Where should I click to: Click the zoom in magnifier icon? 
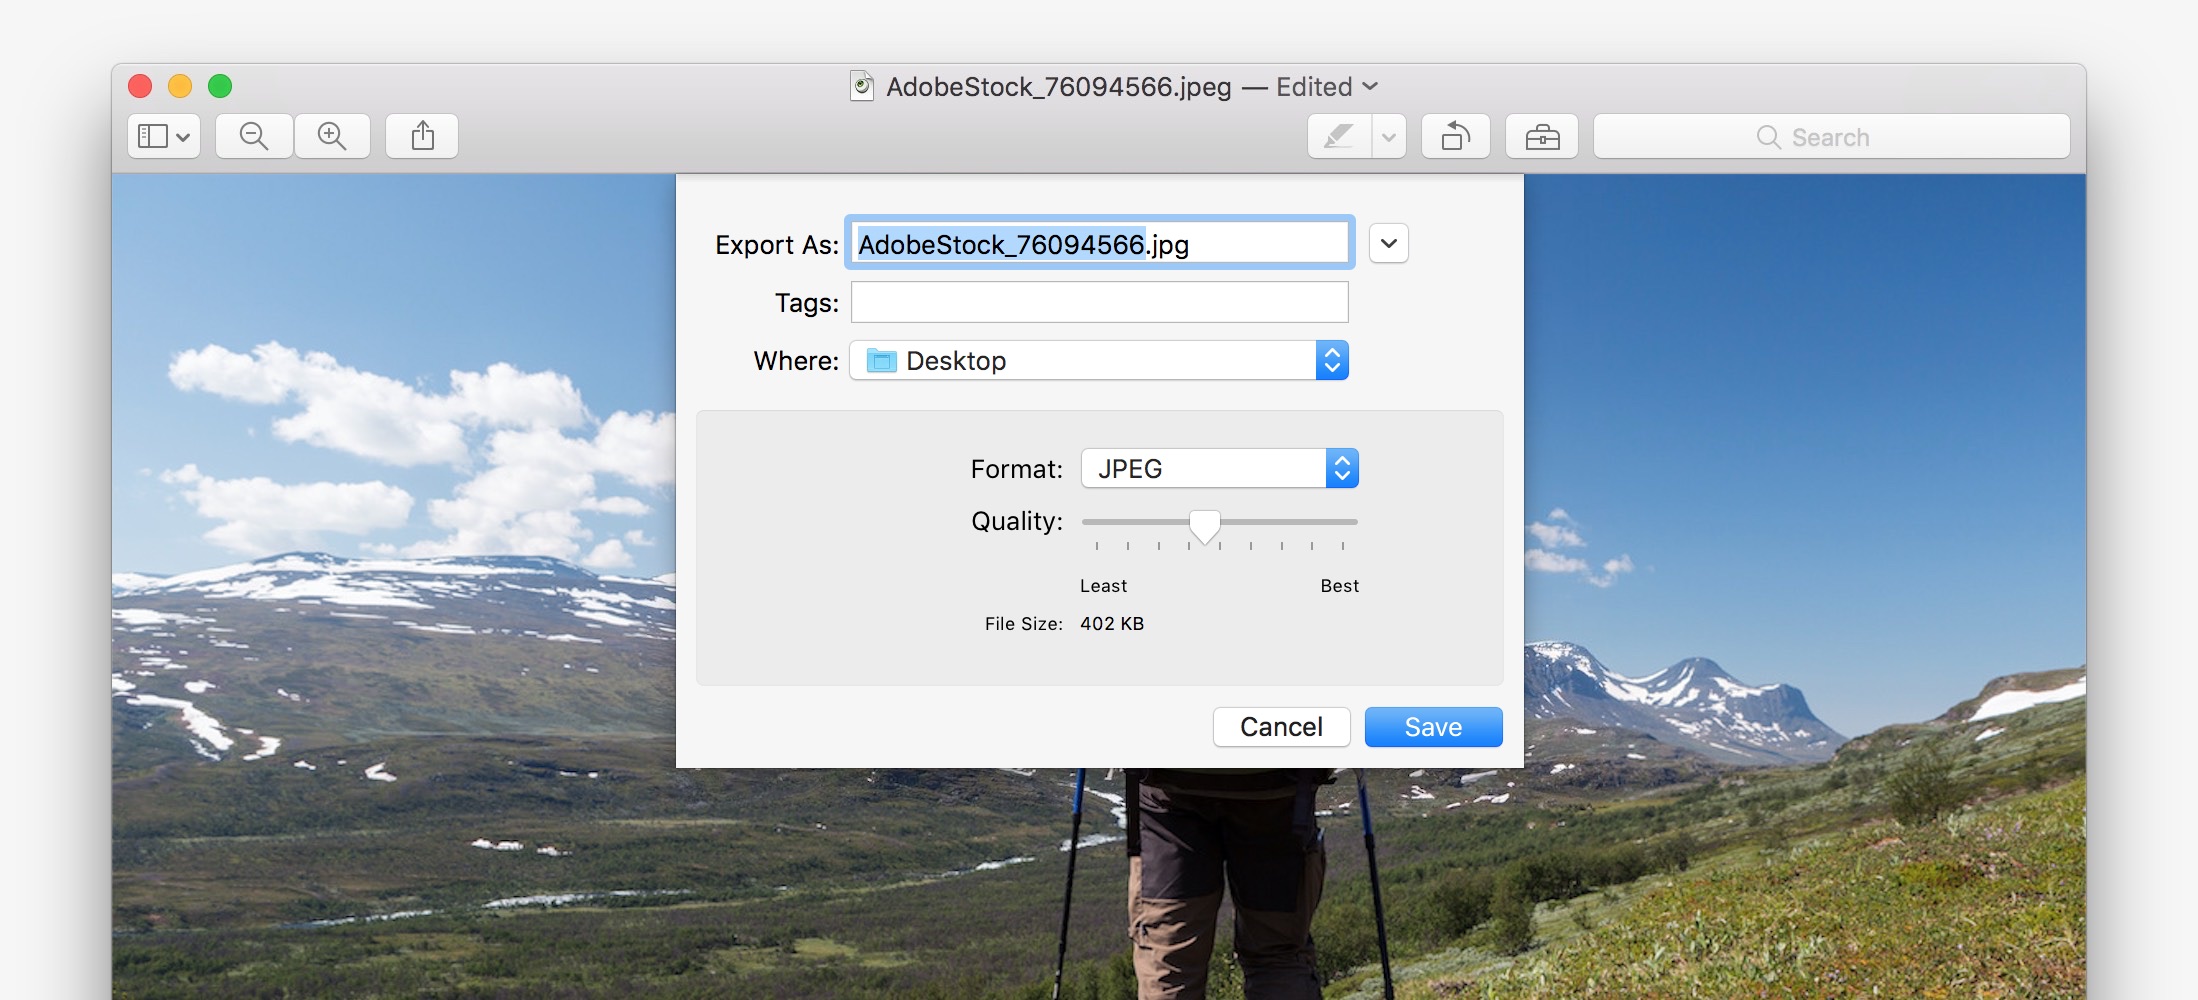coord(332,137)
